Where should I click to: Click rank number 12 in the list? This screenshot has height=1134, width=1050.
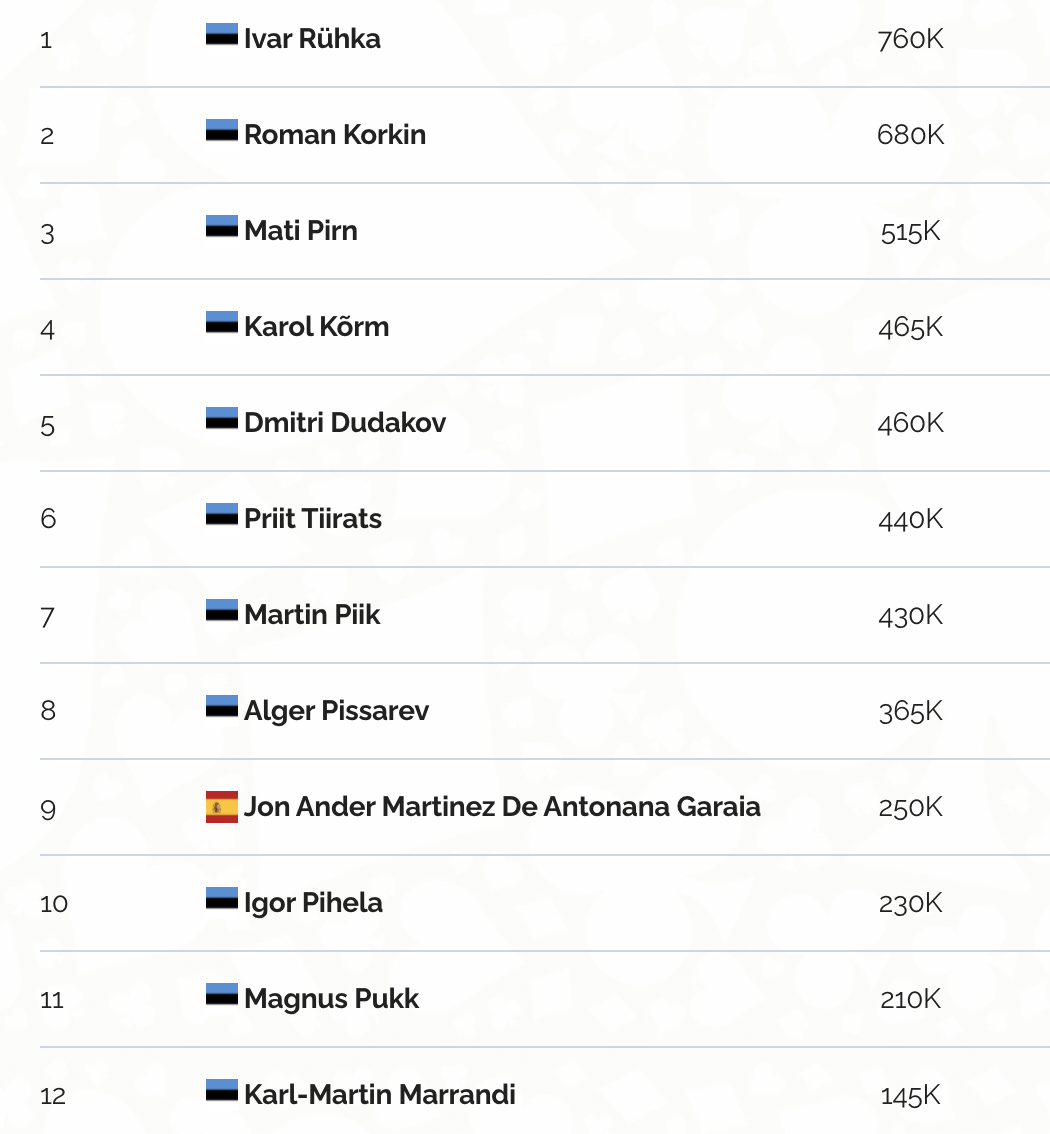point(53,1096)
